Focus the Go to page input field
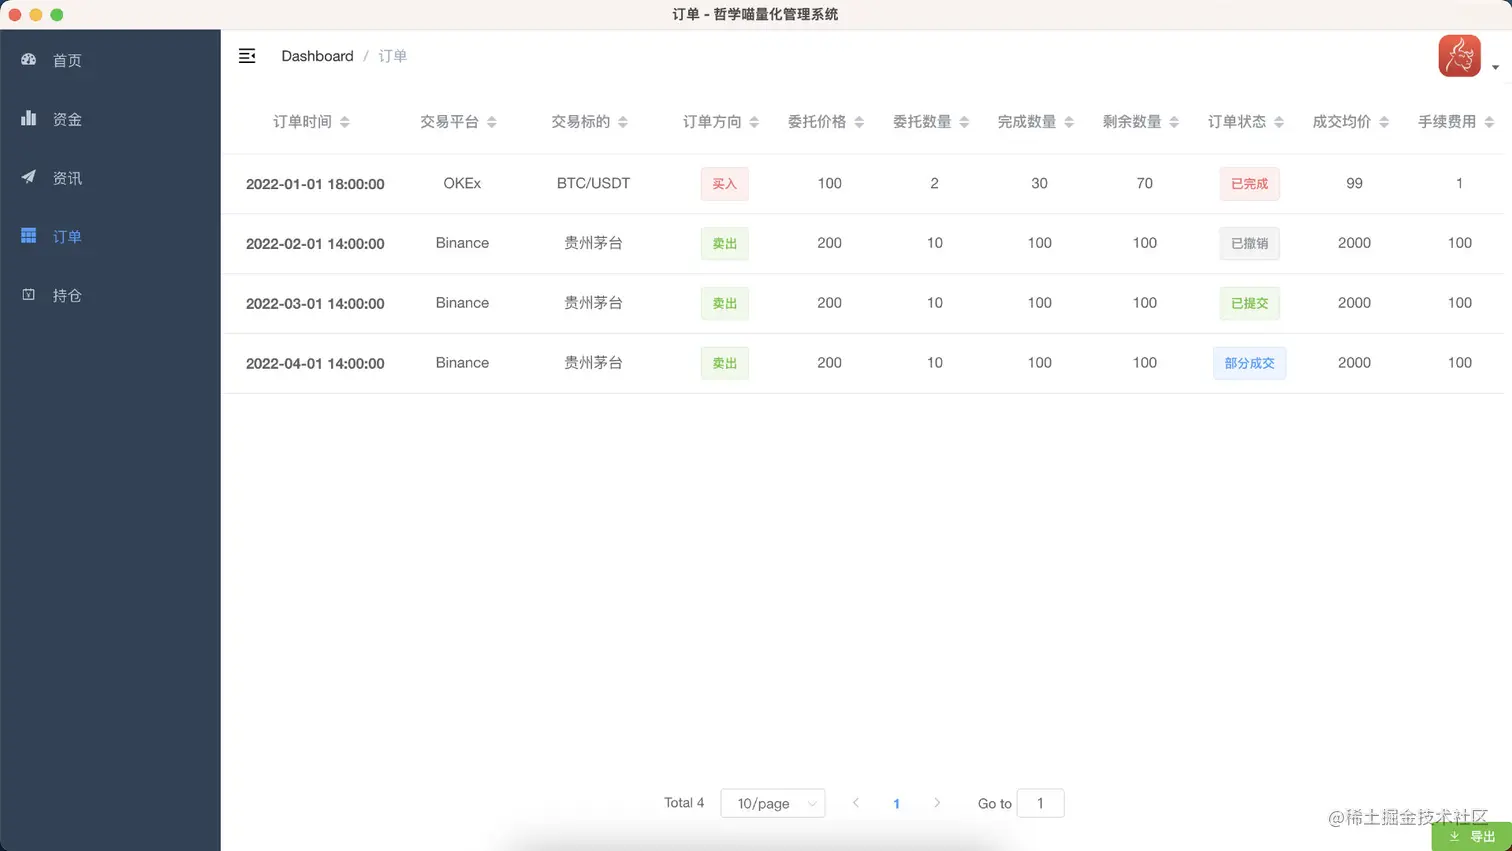Screen dimensions: 1512x851 1040,803
